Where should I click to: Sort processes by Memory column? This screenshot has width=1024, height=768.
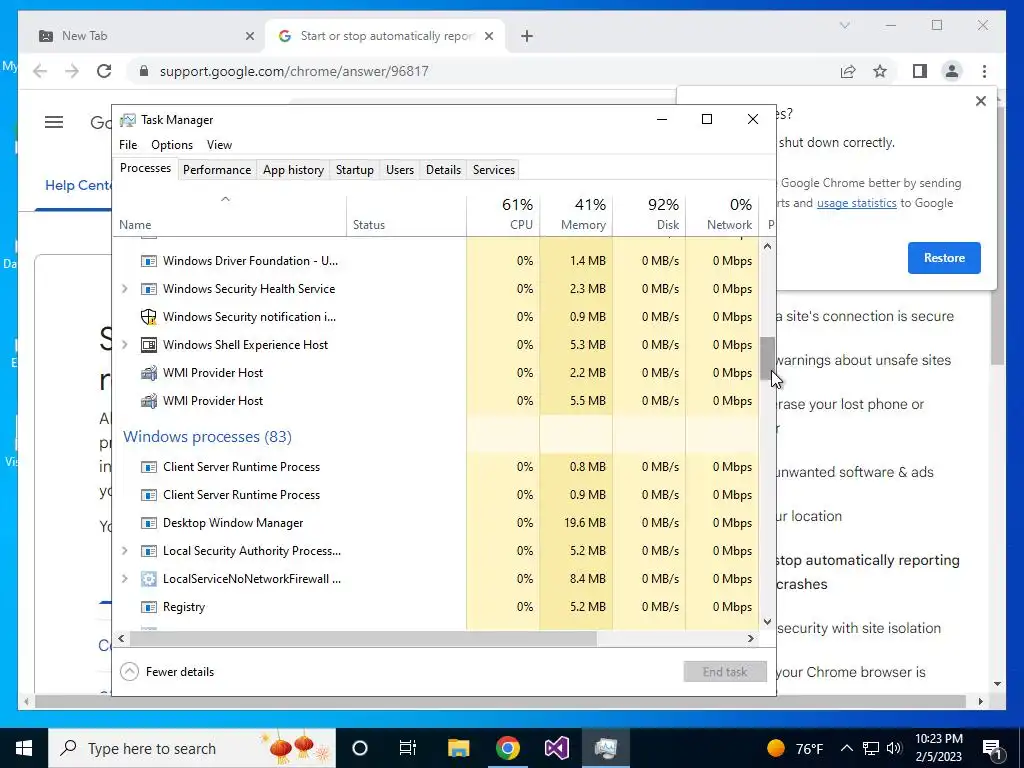(x=577, y=214)
